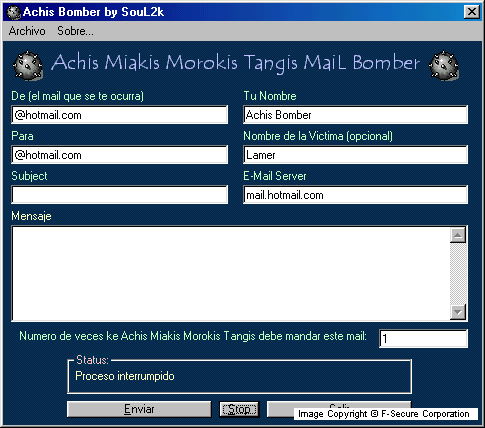Click the 'Tu Nombre' label
485x428 pixels.
(x=270, y=96)
